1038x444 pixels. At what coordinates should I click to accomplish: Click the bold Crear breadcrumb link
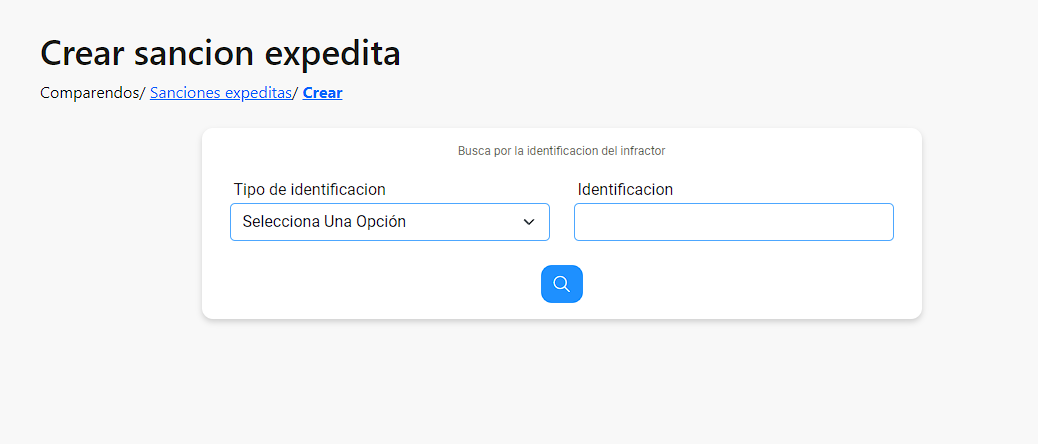click(322, 93)
